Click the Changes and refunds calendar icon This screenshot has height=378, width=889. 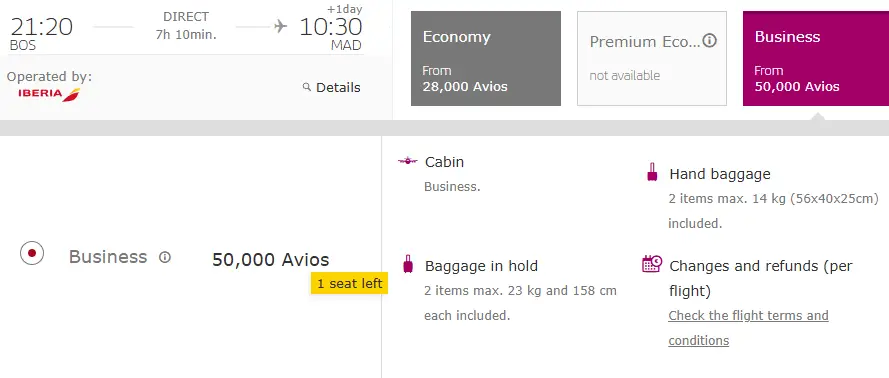[652, 264]
